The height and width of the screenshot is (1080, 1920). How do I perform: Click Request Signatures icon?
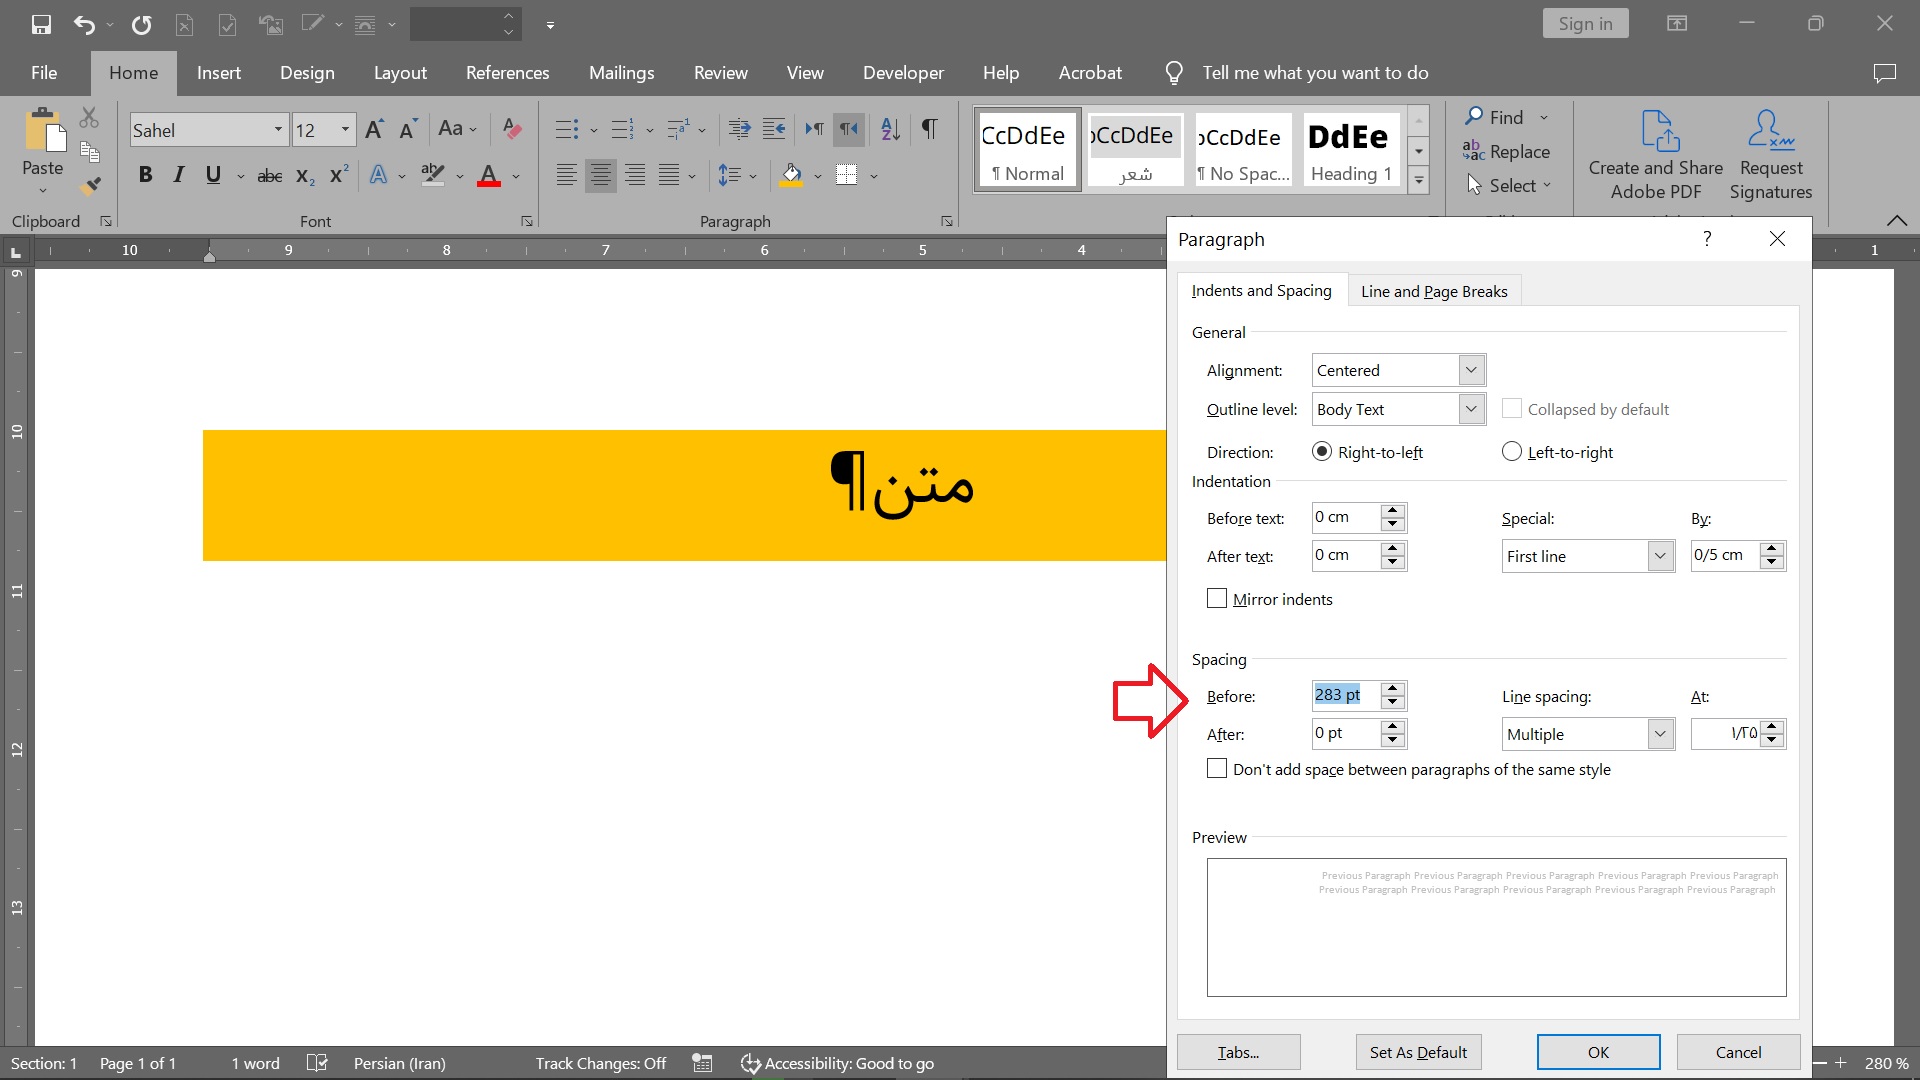pos(1770,154)
